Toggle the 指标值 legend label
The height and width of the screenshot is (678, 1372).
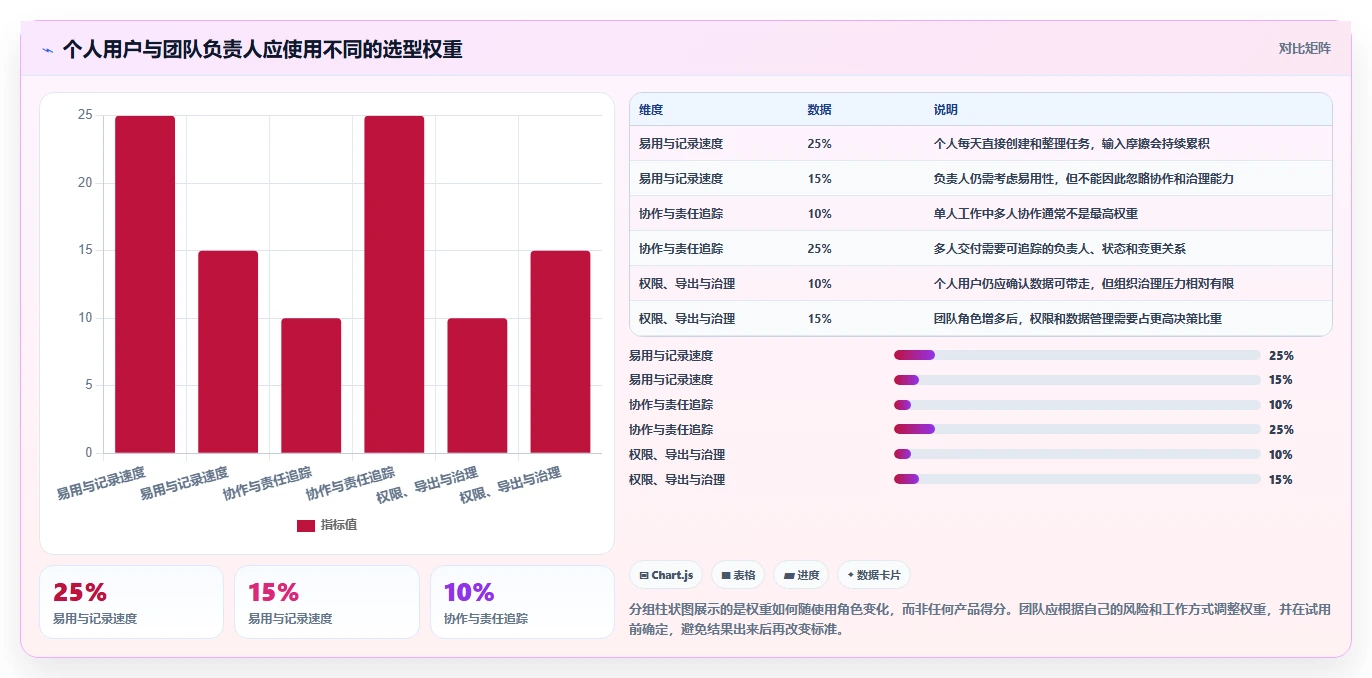point(339,525)
